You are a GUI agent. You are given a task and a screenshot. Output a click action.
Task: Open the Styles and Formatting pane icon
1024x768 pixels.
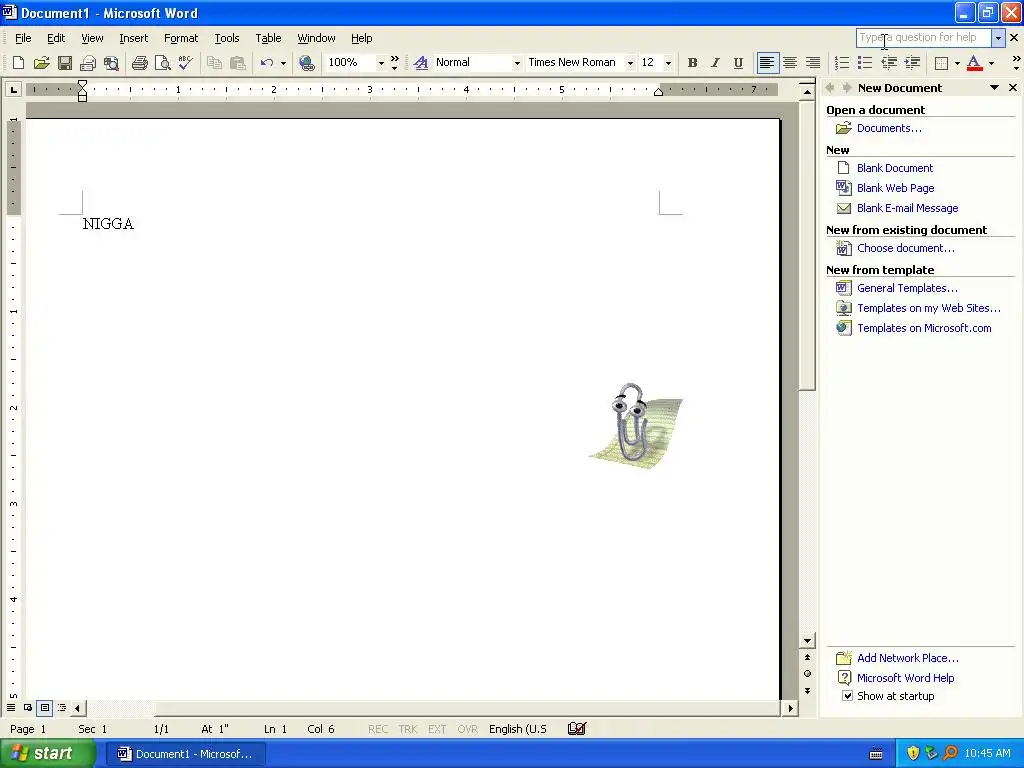(421, 63)
